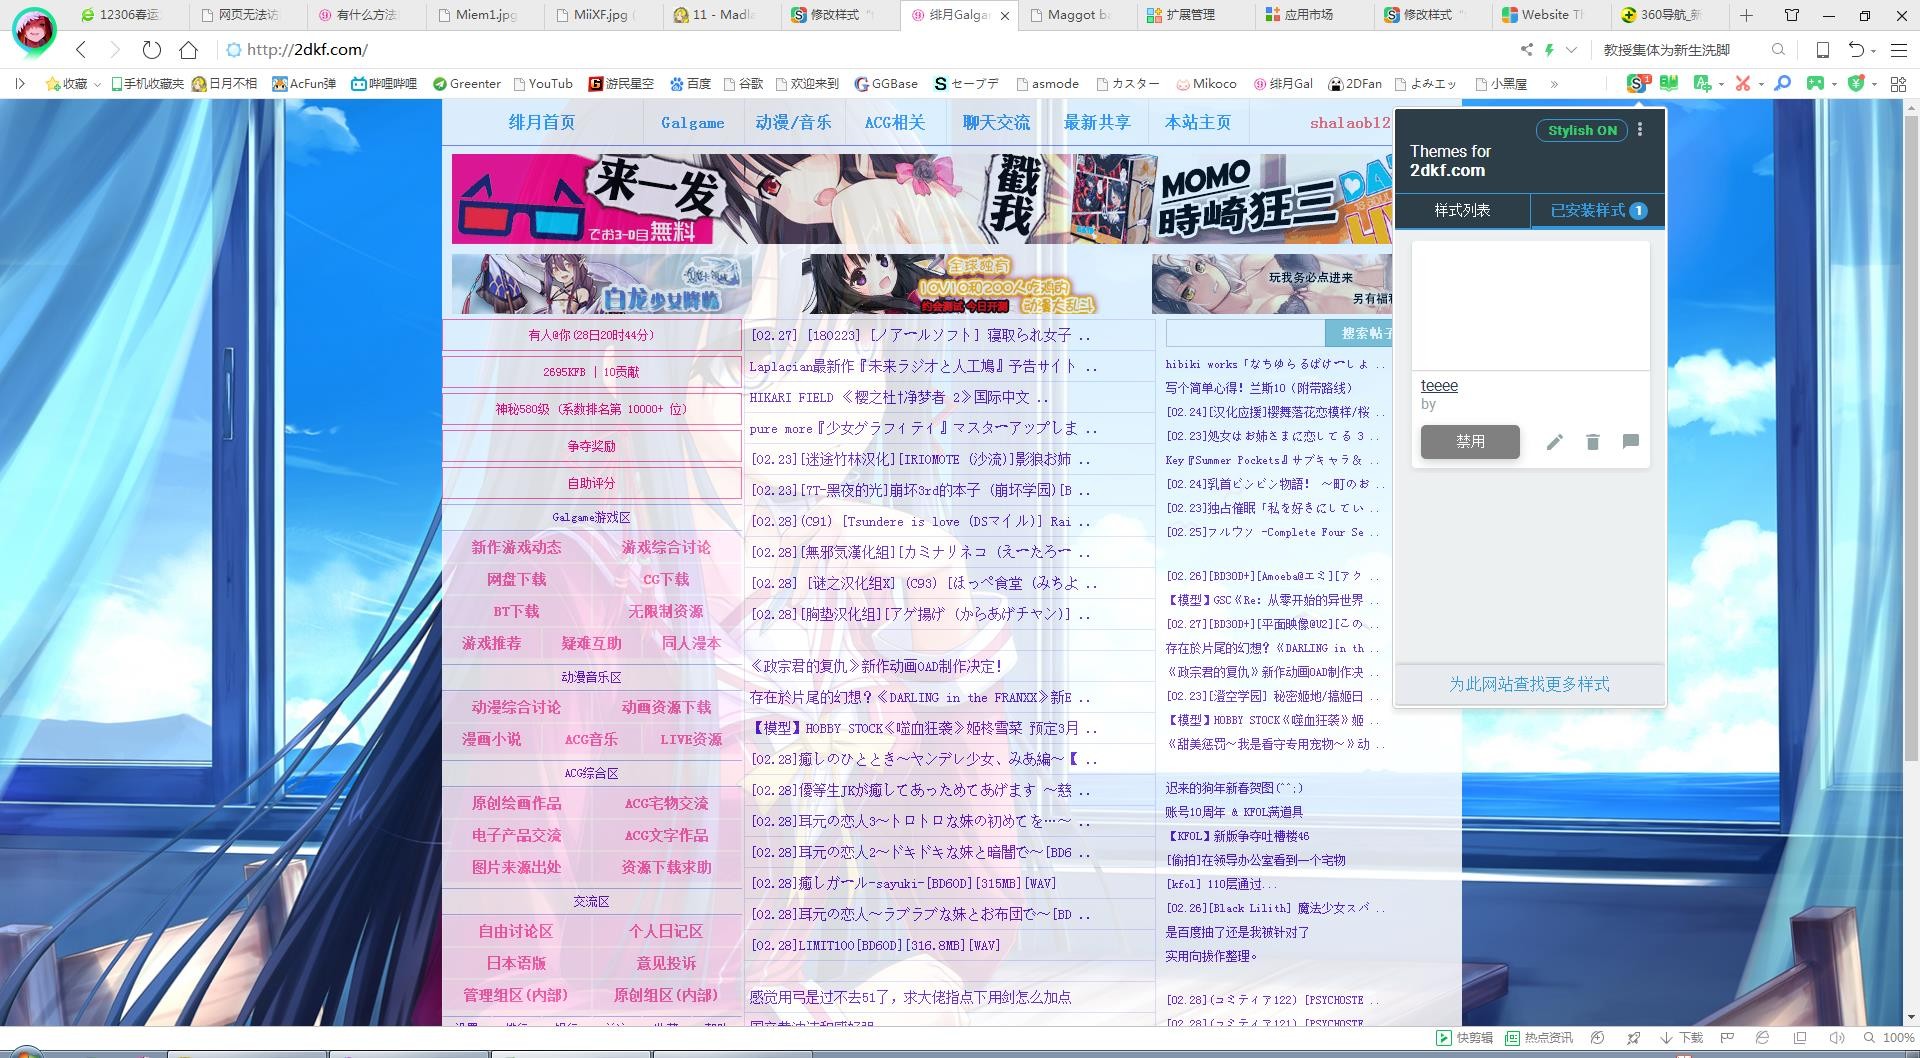Image resolution: width=1920 pixels, height=1058 pixels.
Task: Disable the teeee style with the 禁用 button
Action: [x=1470, y=442]
